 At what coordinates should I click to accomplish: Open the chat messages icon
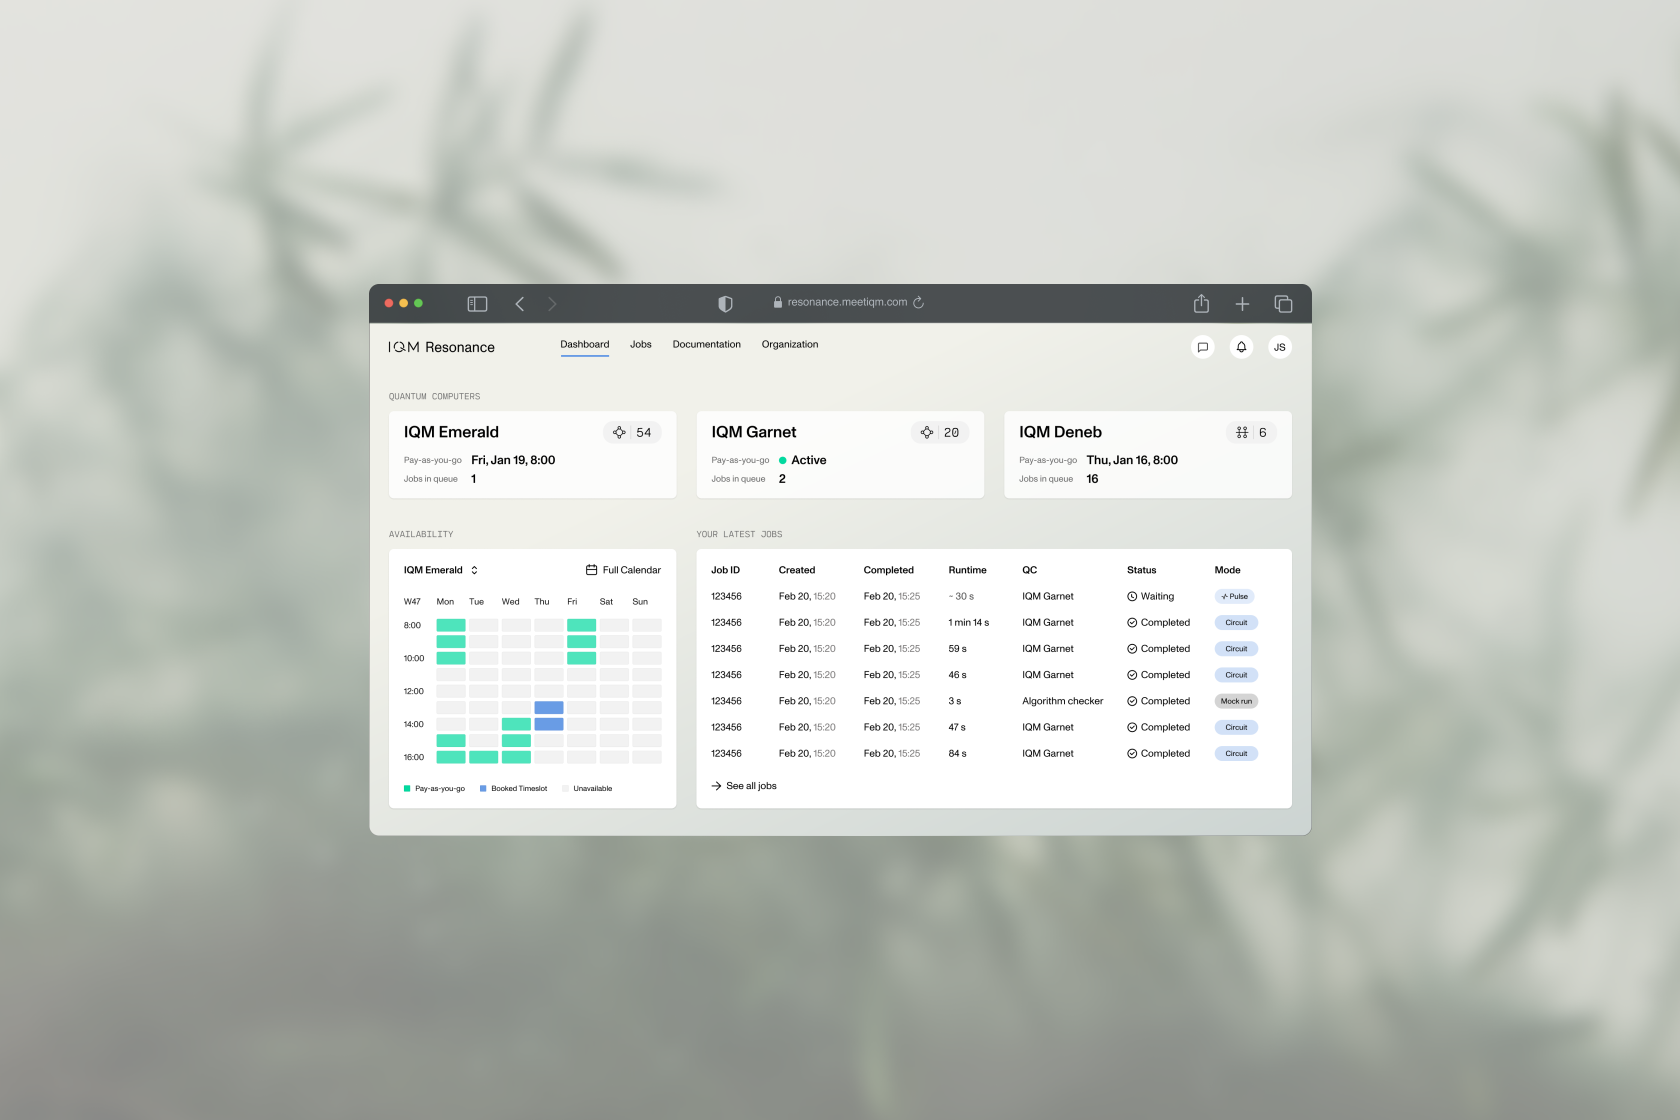(x=1203, y=347)
